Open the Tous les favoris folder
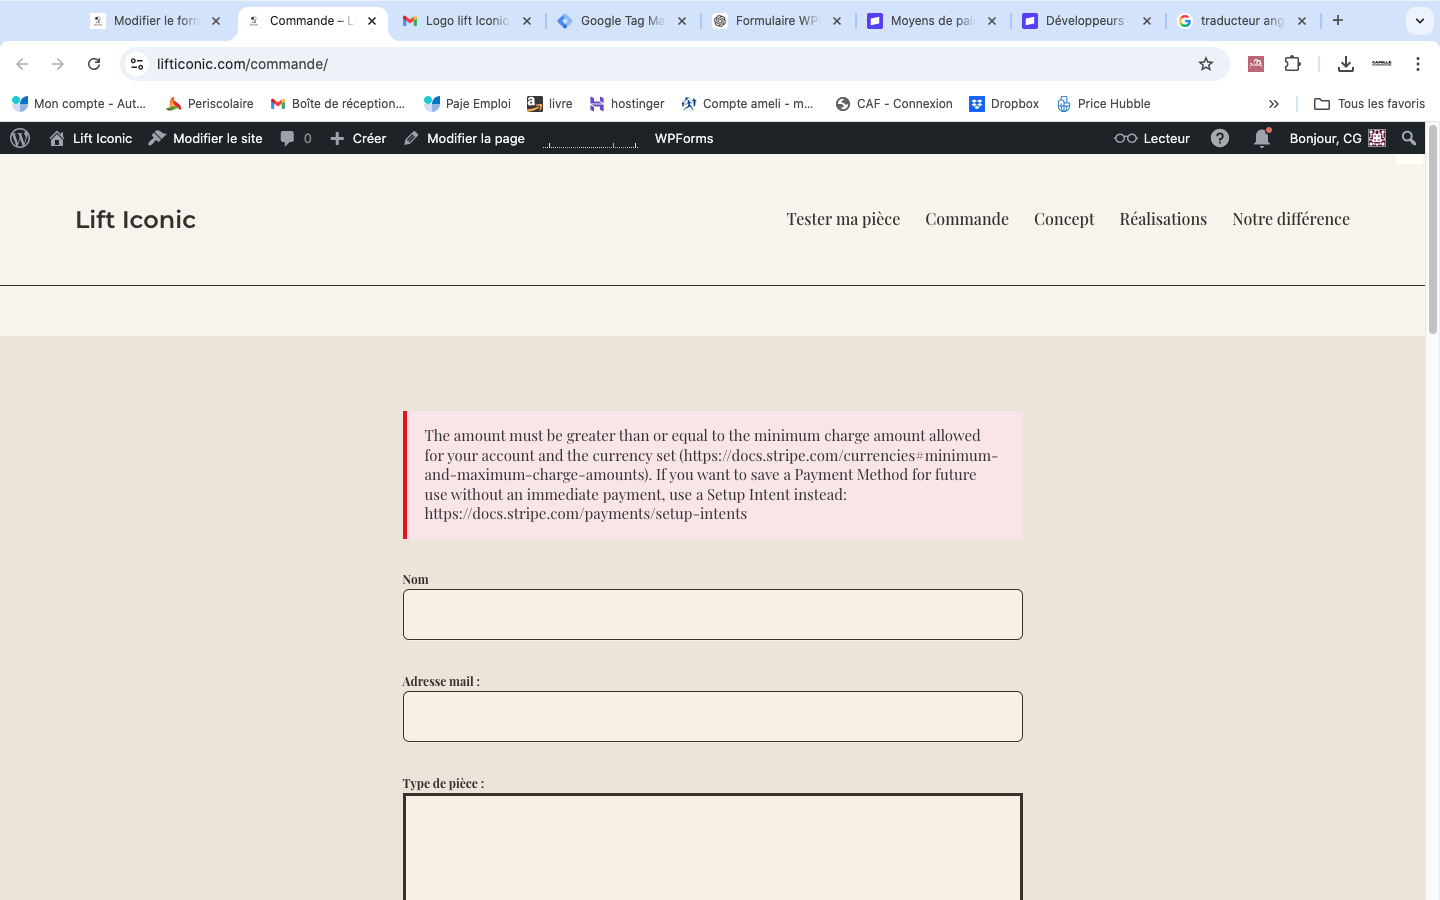 pyautogui.click(x=1369, y=104)
